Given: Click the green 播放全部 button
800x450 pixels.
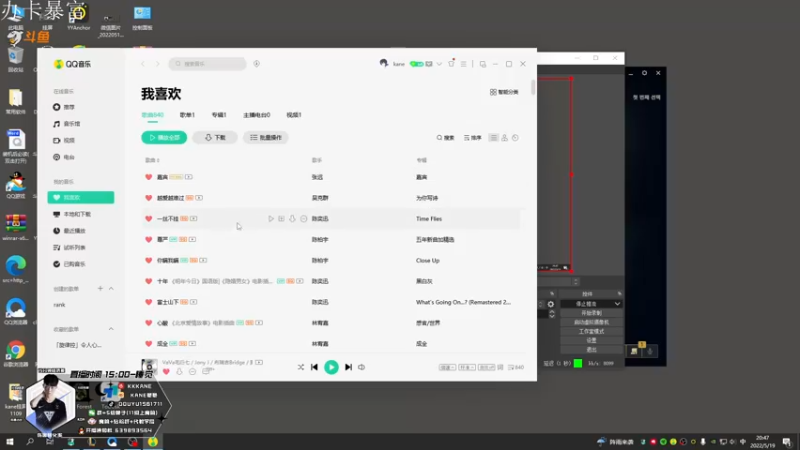Looking at the screenshot, I should click(164, 138).
